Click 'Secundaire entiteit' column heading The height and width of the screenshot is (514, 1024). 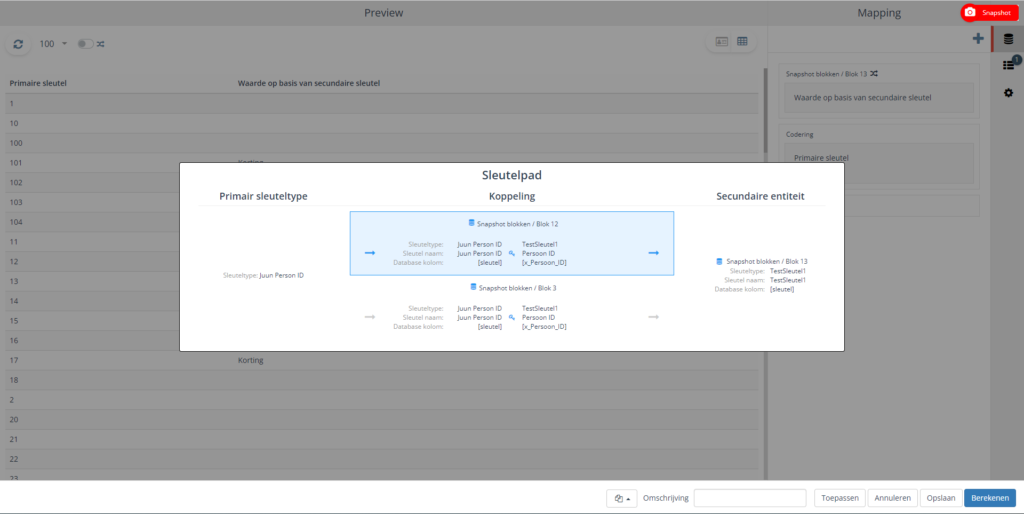(x=760, y=196)
